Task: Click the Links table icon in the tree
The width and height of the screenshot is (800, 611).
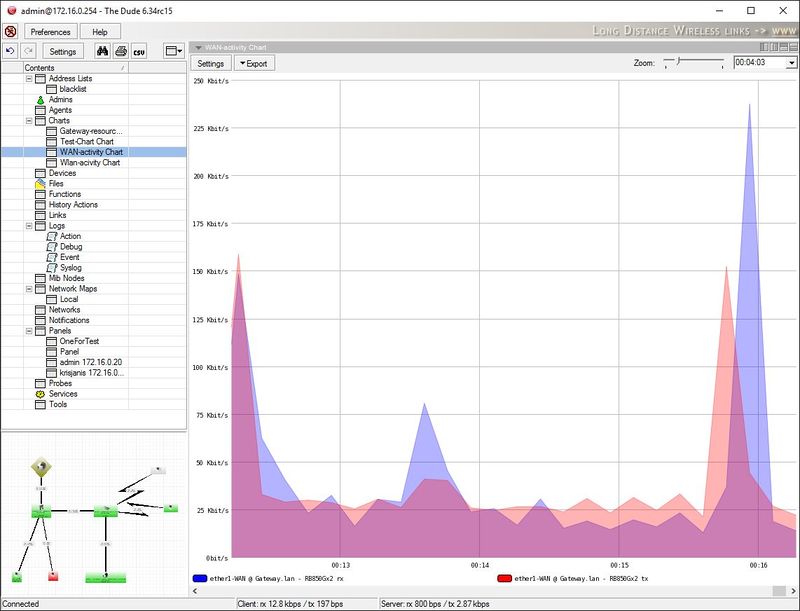Action: click(x=40, y=215)
